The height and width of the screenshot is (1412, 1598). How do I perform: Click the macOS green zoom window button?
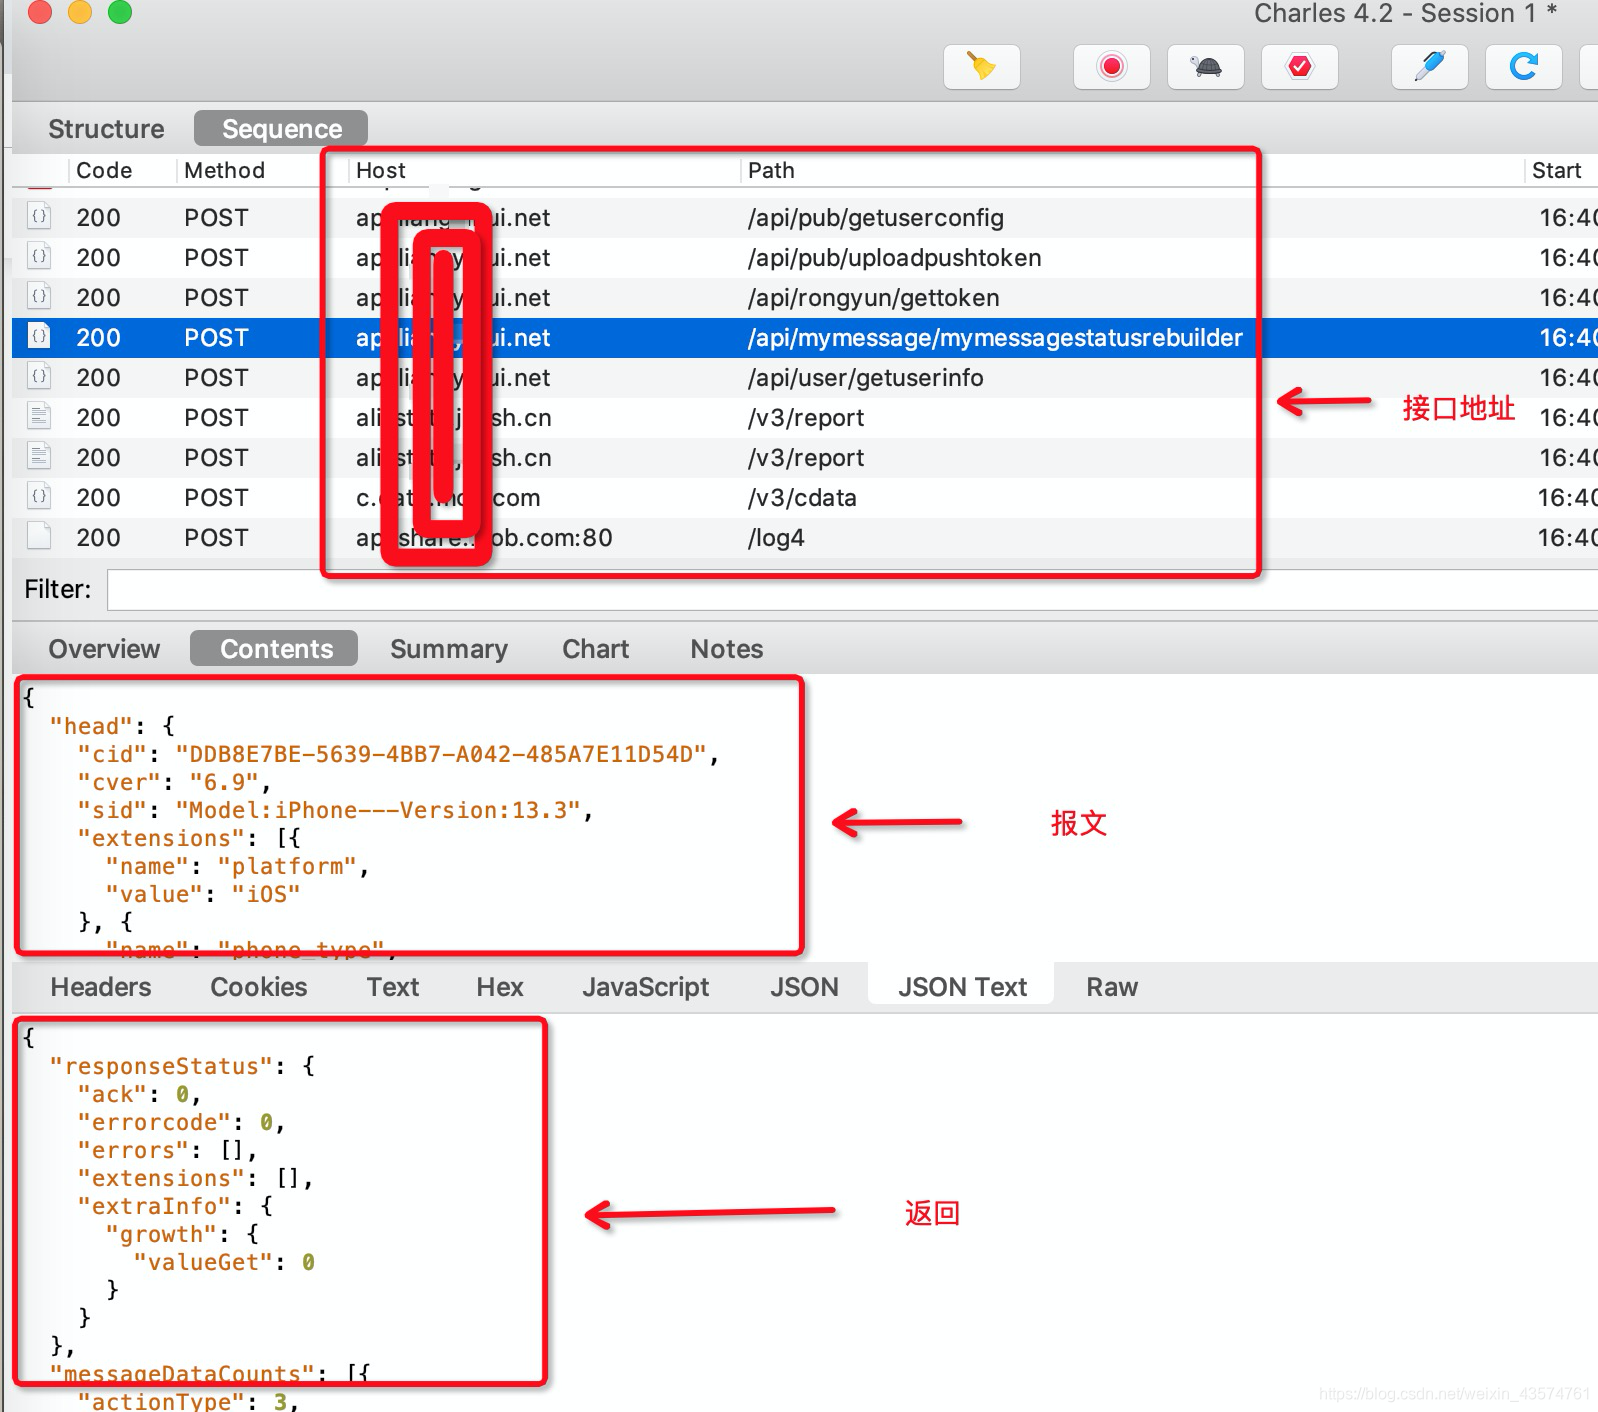(x=120, y=12)
